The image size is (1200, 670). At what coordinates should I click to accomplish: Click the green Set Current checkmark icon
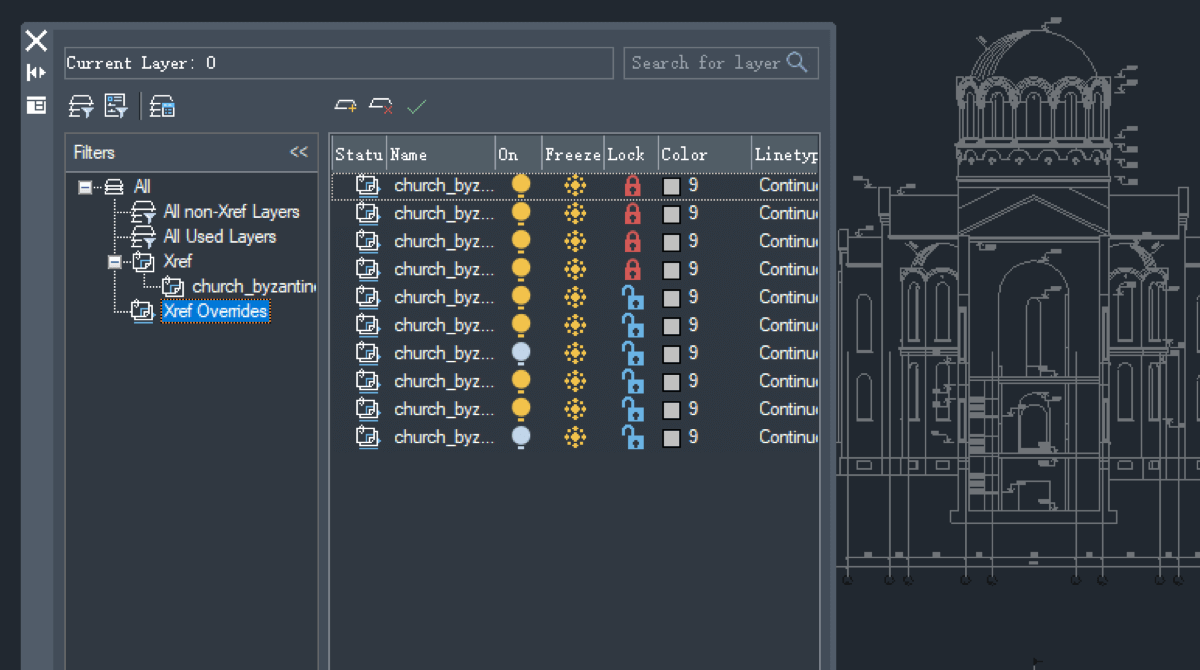(417, 105)
